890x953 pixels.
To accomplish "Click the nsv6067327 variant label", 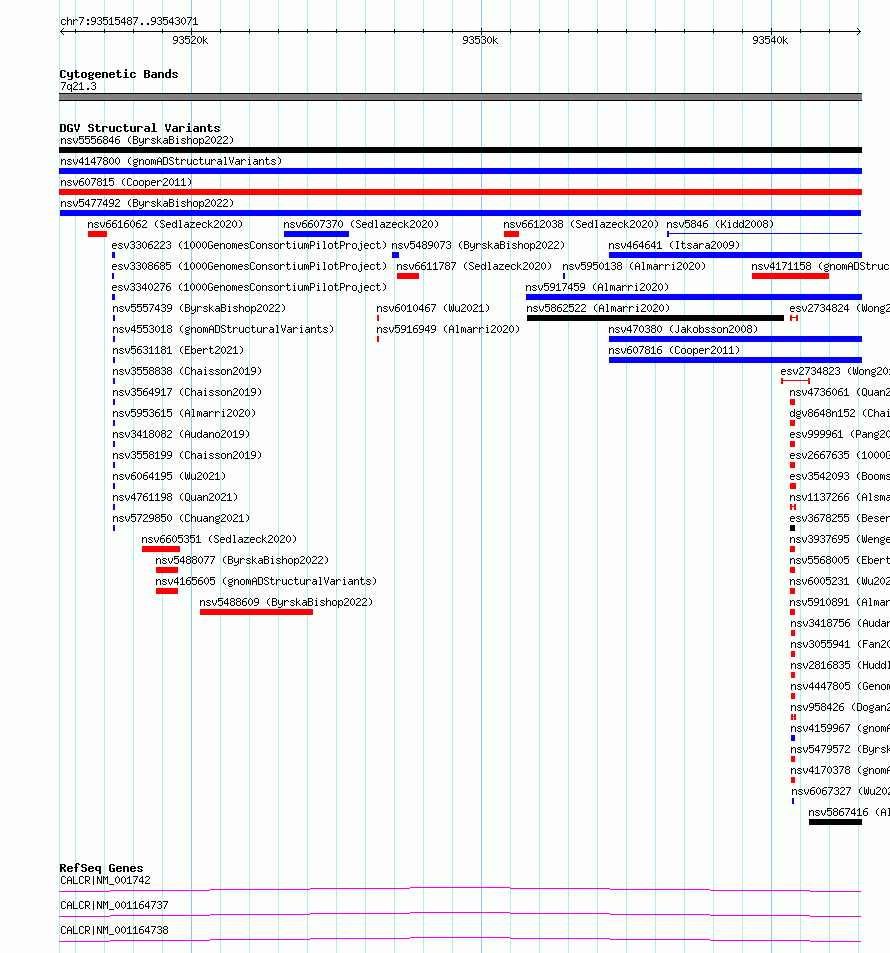I will [x=840, y=791].
